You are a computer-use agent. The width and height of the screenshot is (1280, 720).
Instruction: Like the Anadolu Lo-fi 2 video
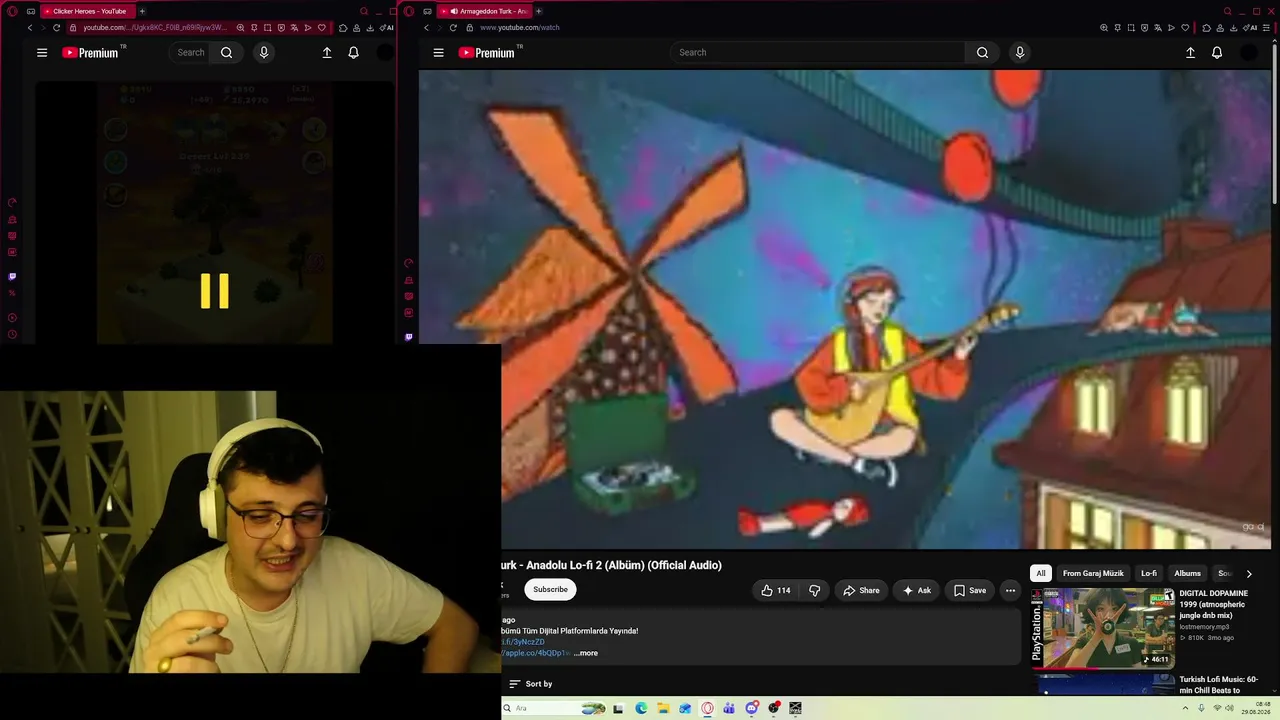[x=775, y=591]
